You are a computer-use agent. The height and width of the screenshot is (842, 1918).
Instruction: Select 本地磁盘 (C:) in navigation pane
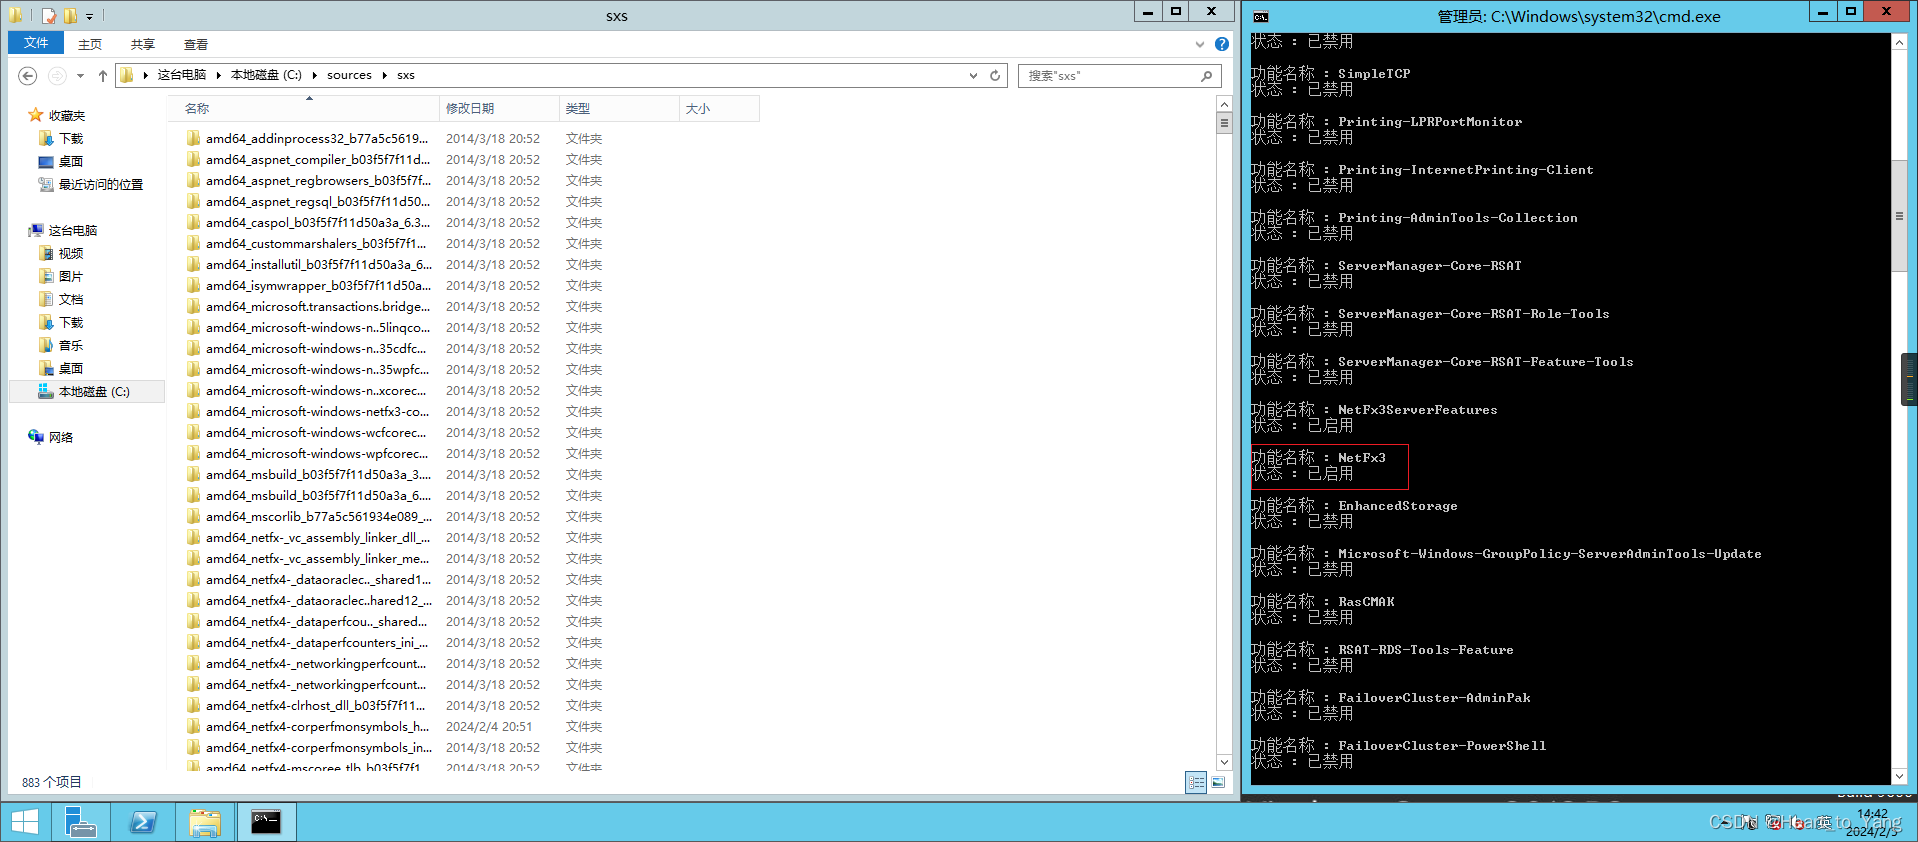pyautogui.click(x=94, y=392)
